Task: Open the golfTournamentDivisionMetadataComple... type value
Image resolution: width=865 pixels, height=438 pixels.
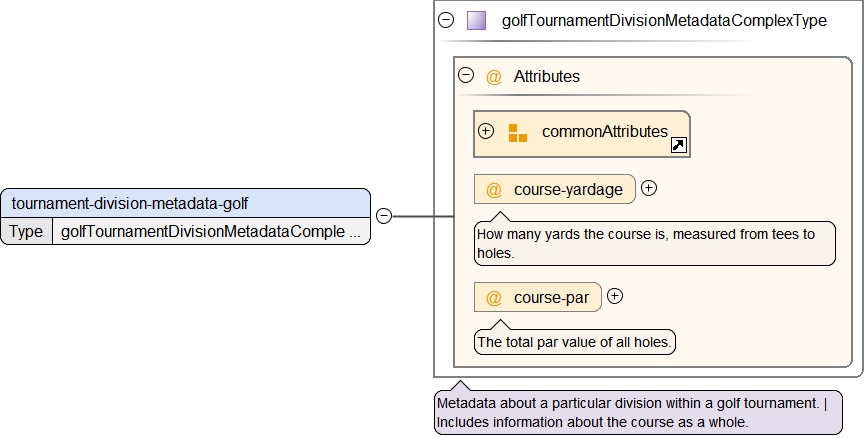Action: [x=210, y=232]
